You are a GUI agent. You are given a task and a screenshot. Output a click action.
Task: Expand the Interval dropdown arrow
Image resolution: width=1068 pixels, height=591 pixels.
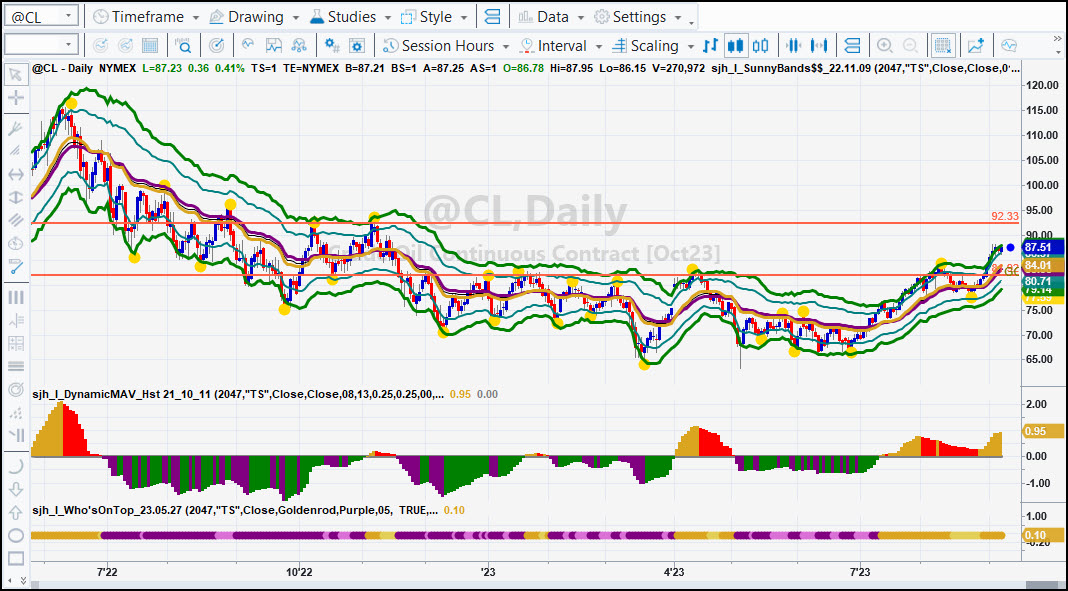click(x=599, y=46)
